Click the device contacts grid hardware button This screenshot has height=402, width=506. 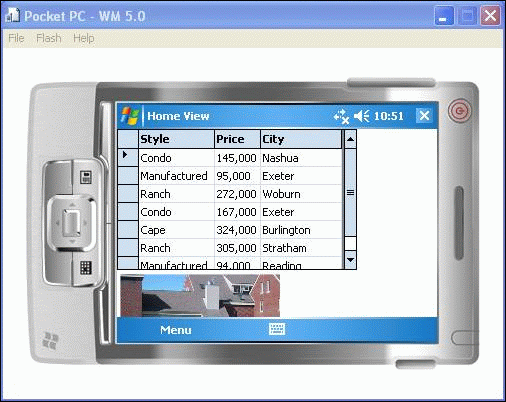pyautogui.click(x=86, y=268)
